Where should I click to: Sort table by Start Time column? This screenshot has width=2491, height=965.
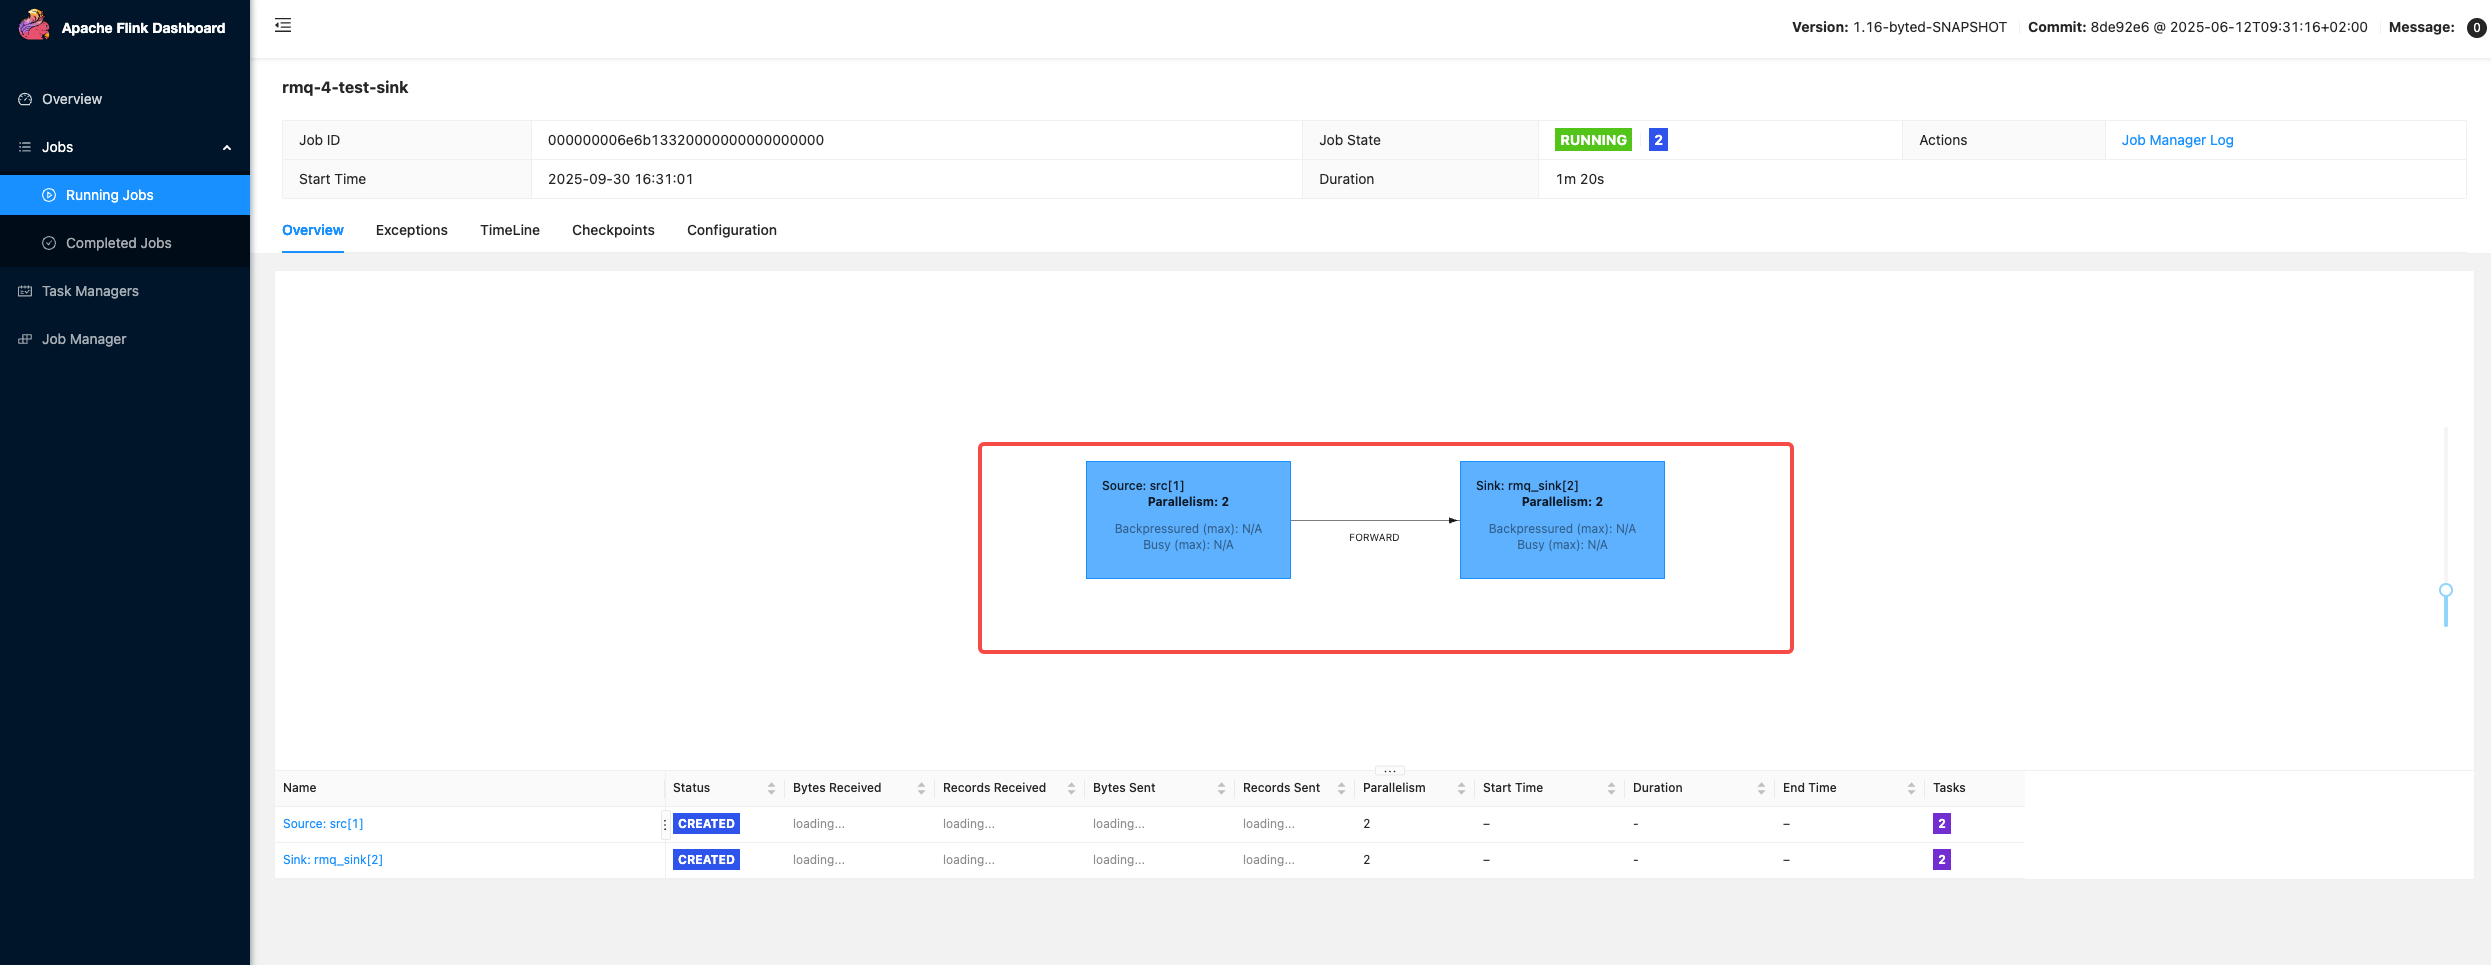(1611, 788)
